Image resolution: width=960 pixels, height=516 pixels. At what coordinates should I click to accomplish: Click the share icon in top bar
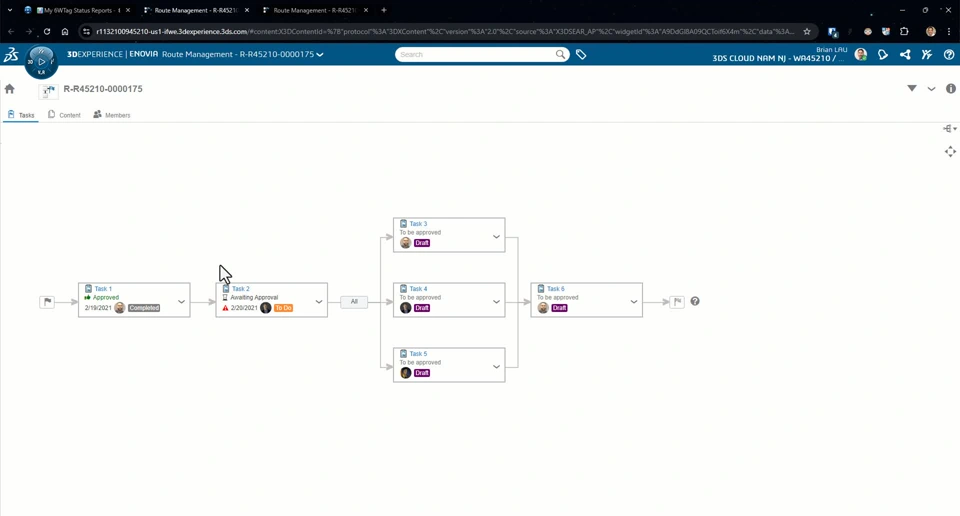[905, 54]
